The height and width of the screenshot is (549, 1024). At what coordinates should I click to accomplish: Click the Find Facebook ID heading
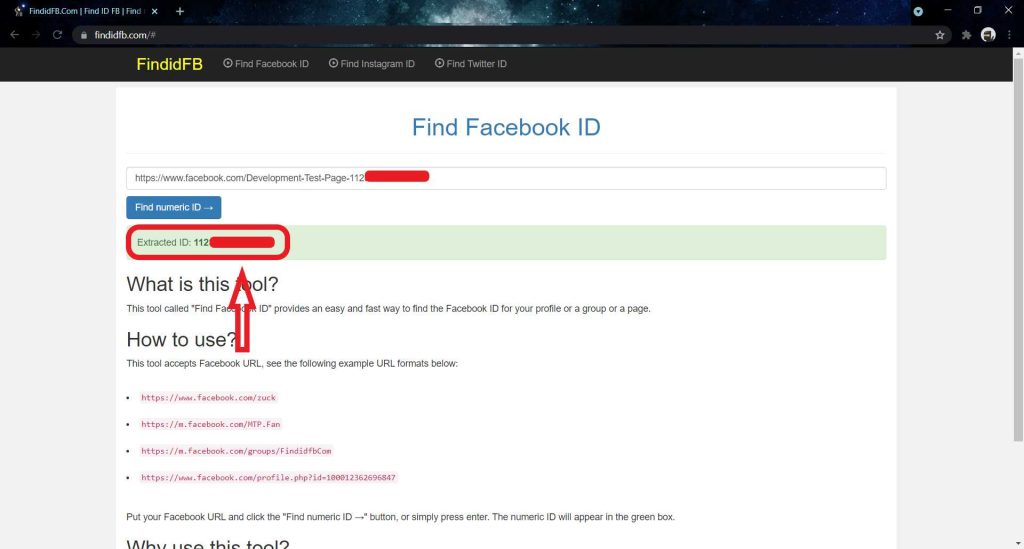pos(506,127)
